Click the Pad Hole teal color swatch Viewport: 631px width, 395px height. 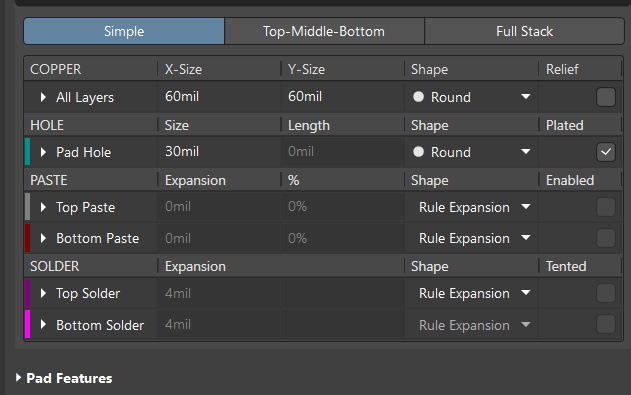(27, 152)
